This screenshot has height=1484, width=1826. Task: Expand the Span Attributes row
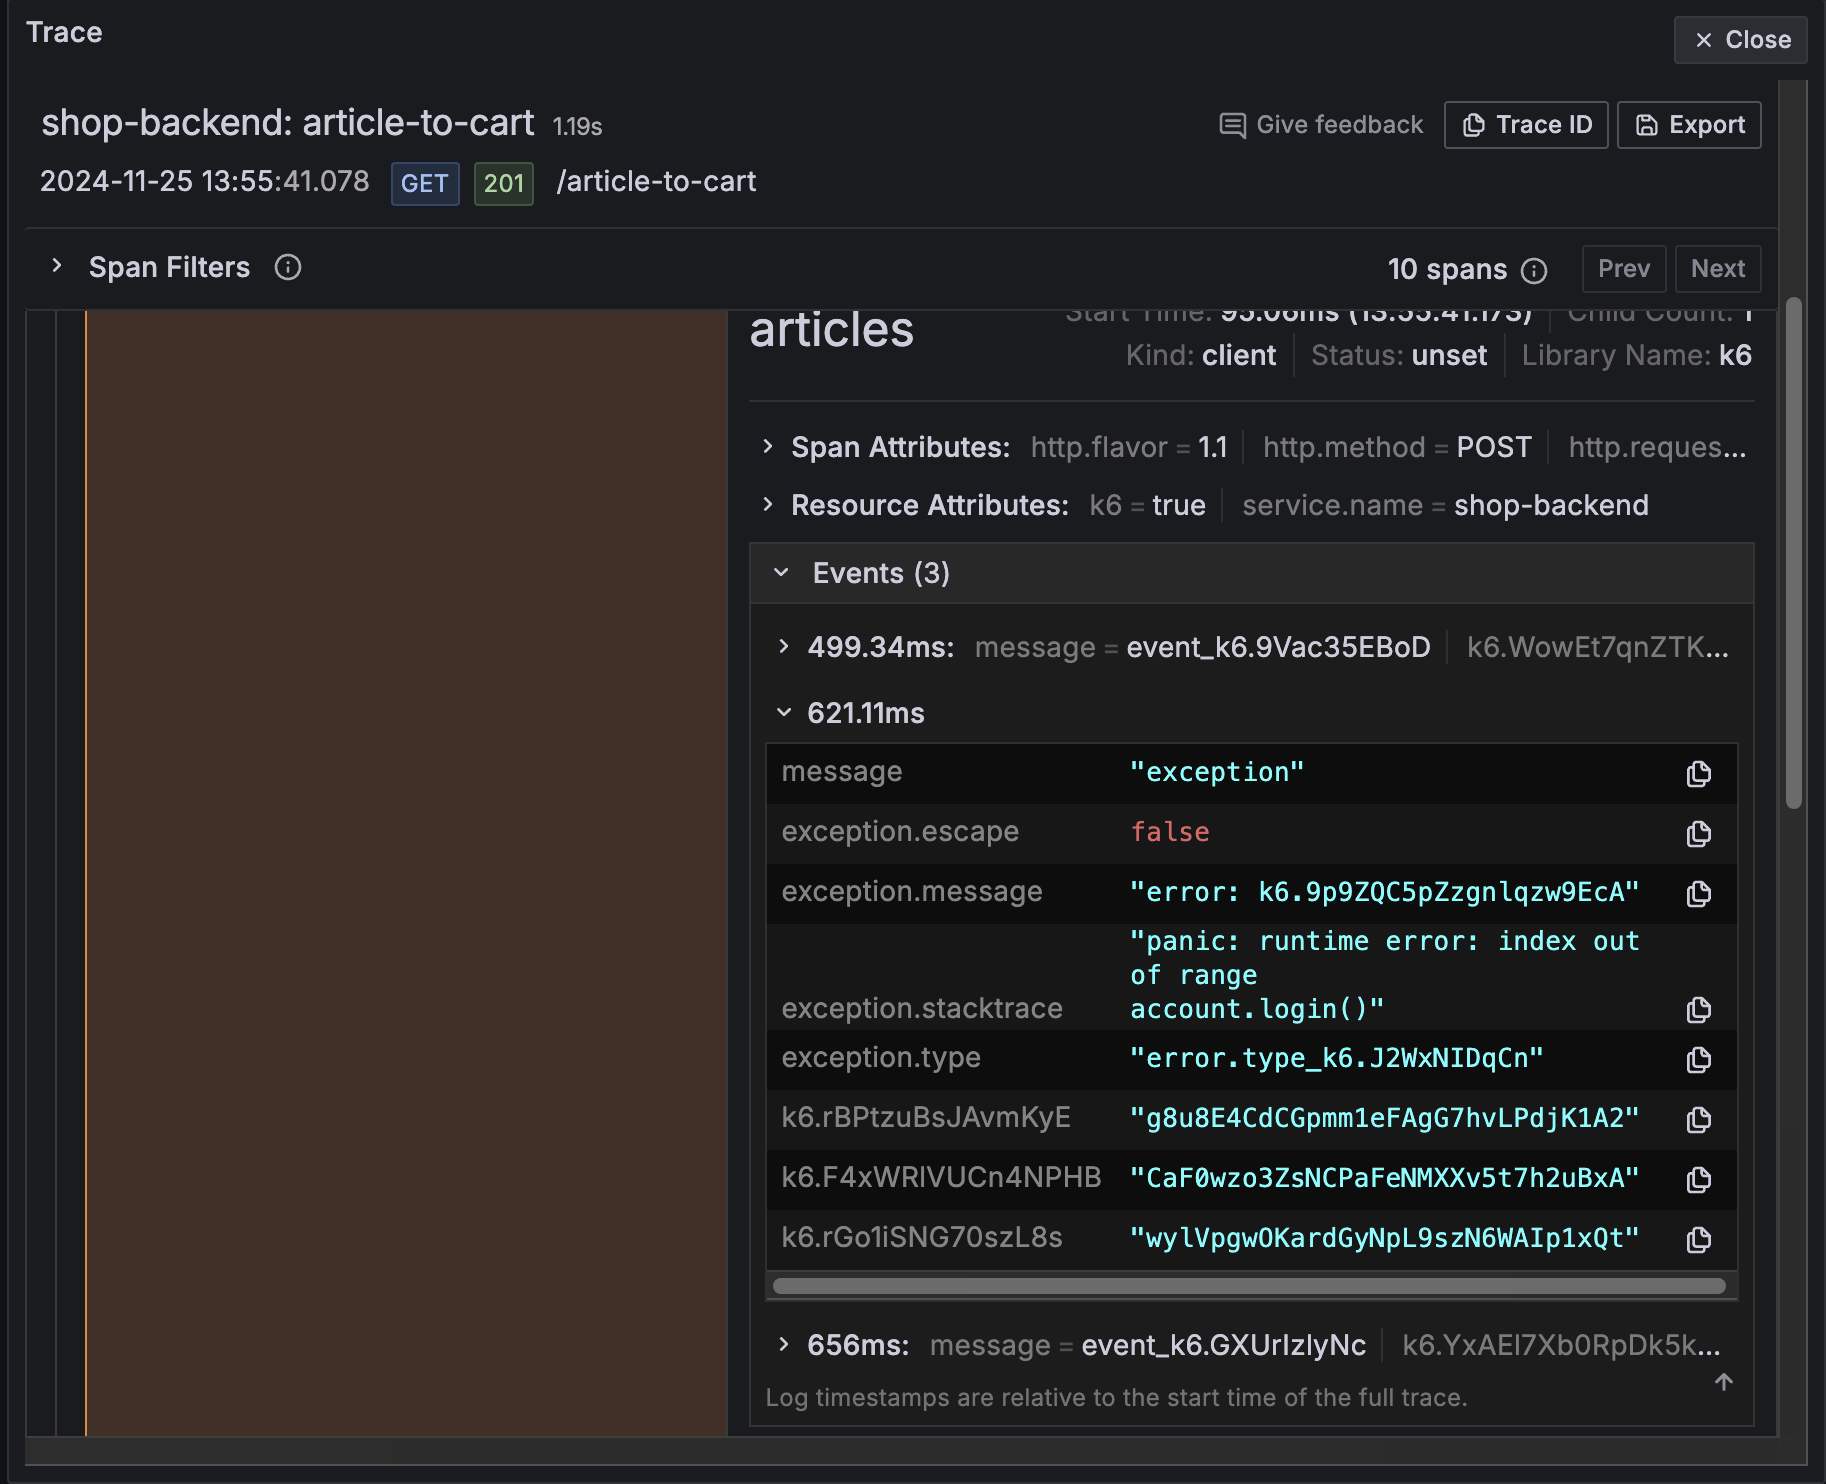[768, 447]
